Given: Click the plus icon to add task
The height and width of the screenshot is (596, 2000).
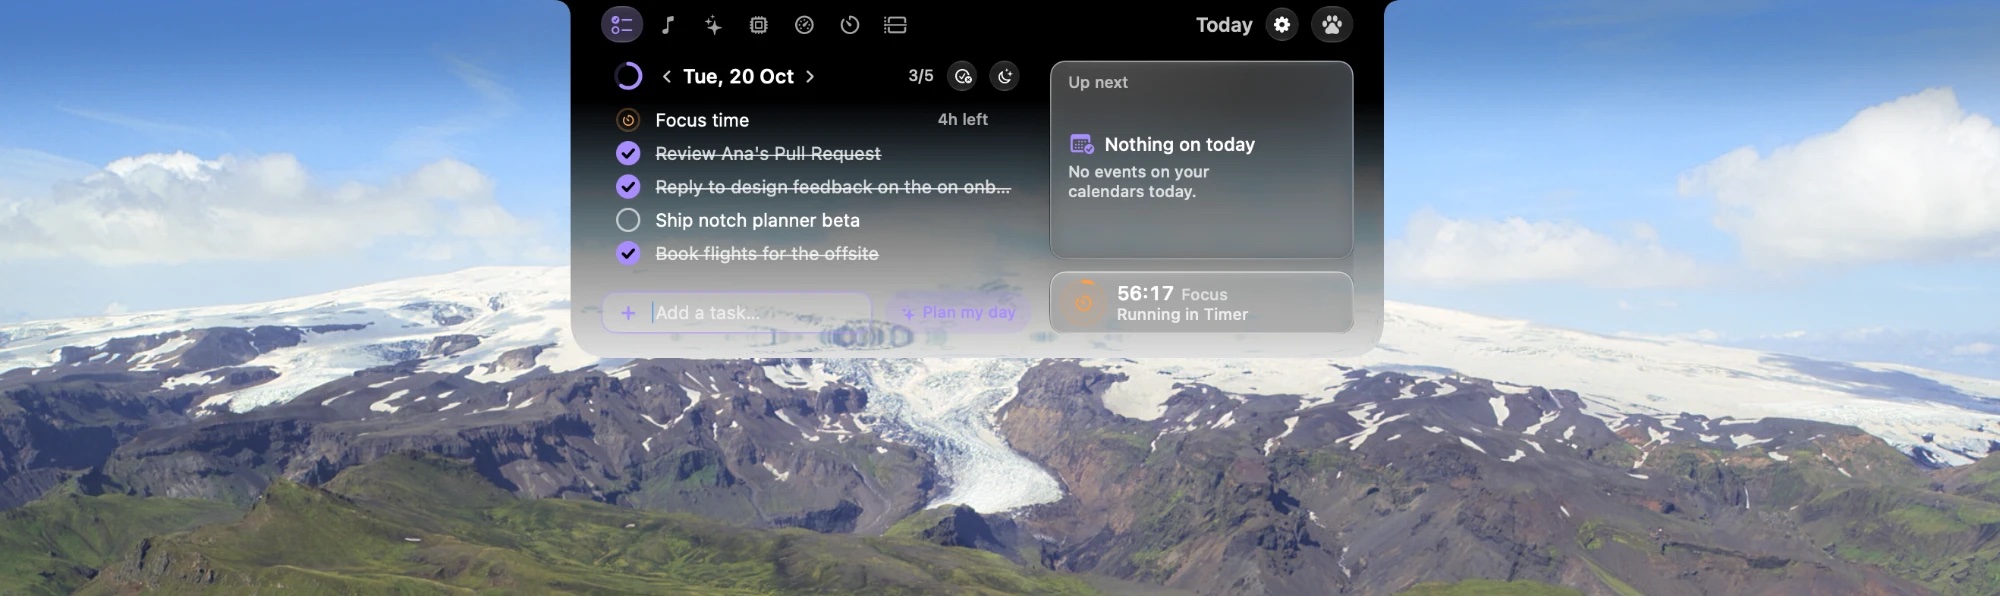Looking at the screenshot, I should pyautogui.click(x=628, y=313).
